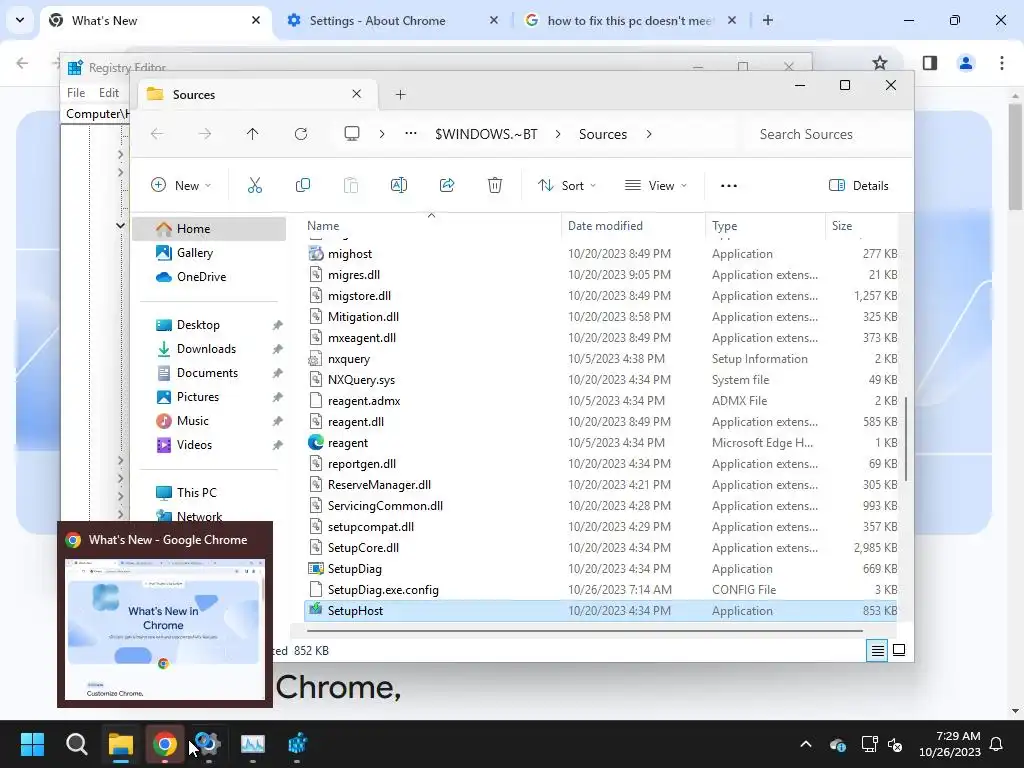Select OneDrive in the navigation pane
1024x768 pixels.
tap(209, 277)
